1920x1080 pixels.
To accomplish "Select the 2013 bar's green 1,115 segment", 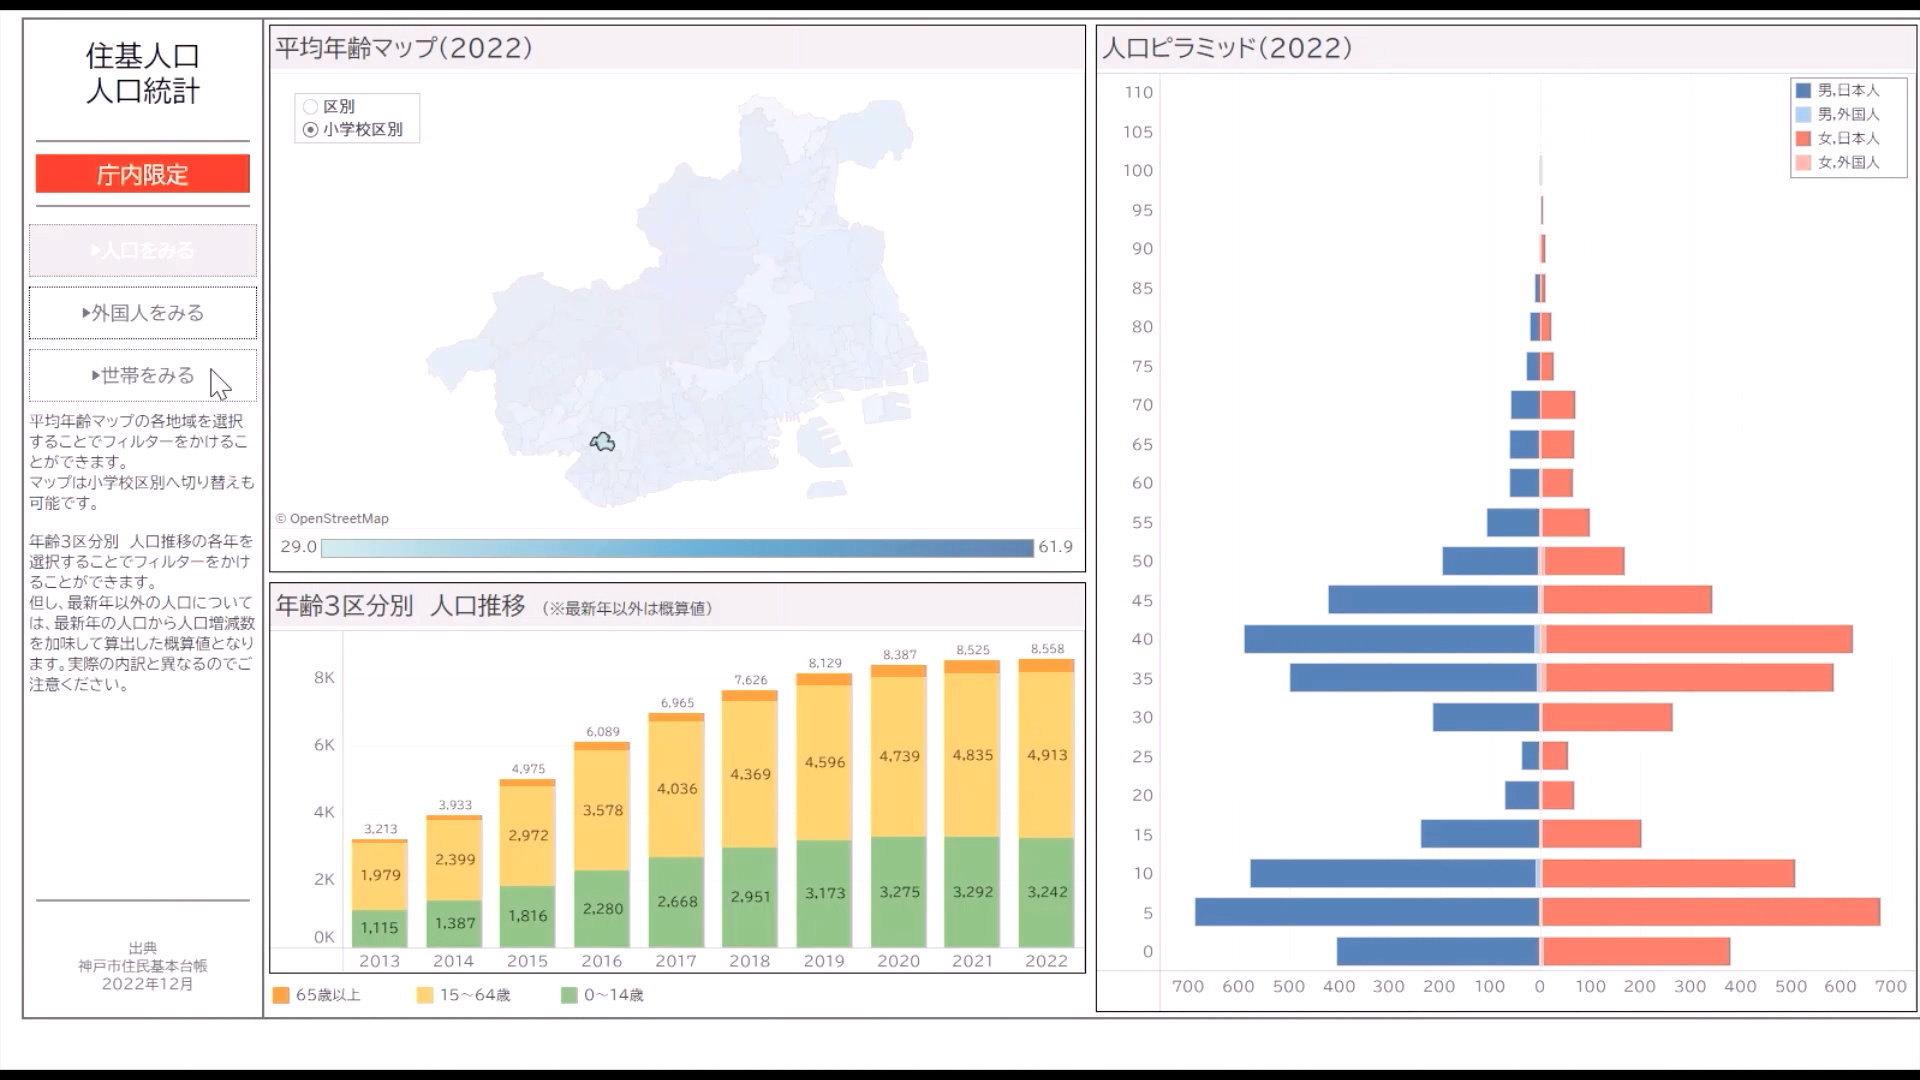I will pos(379,927).
